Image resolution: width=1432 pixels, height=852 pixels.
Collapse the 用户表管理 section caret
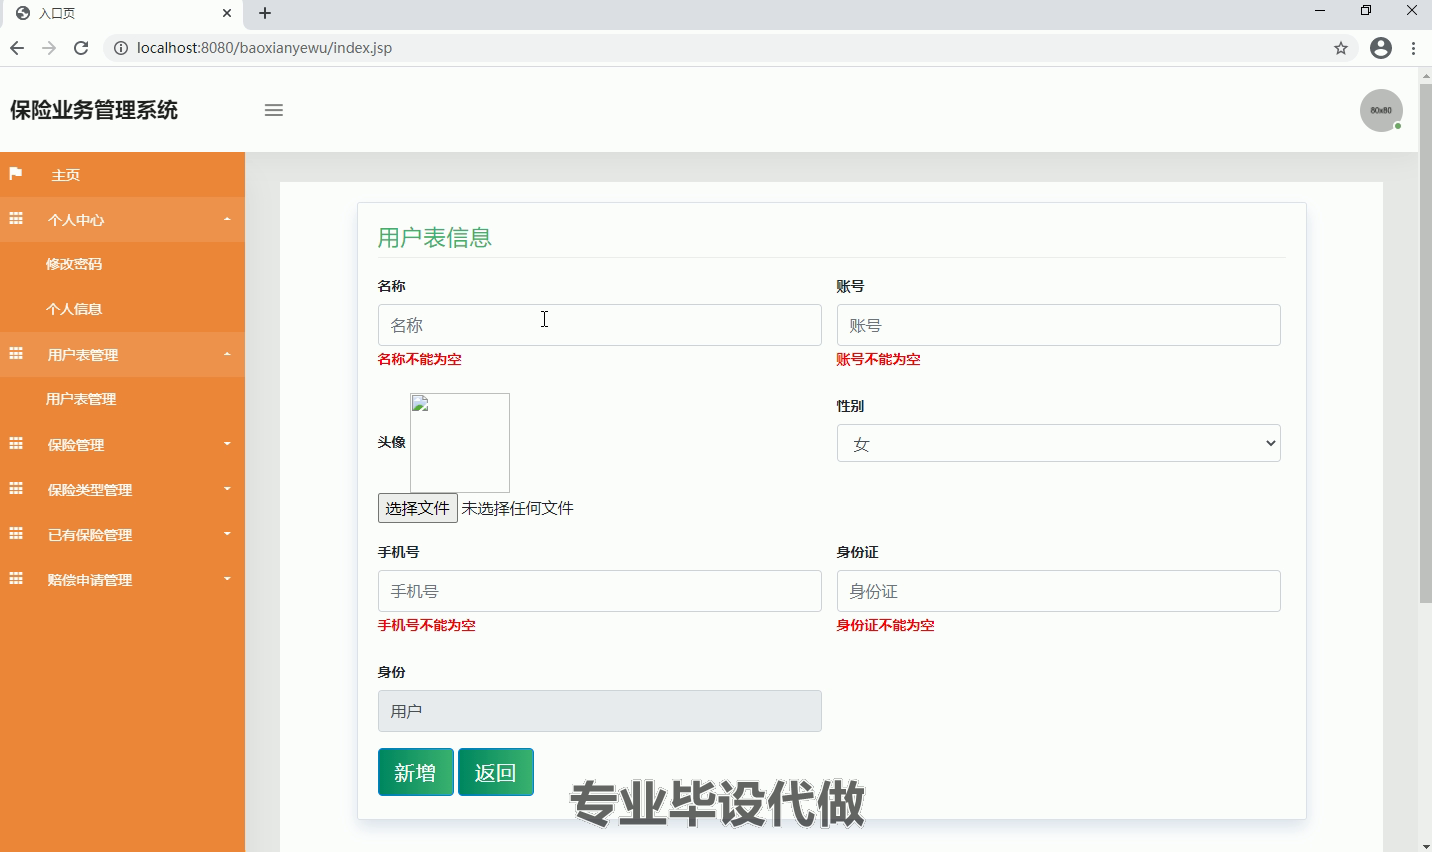pos(227,354)
